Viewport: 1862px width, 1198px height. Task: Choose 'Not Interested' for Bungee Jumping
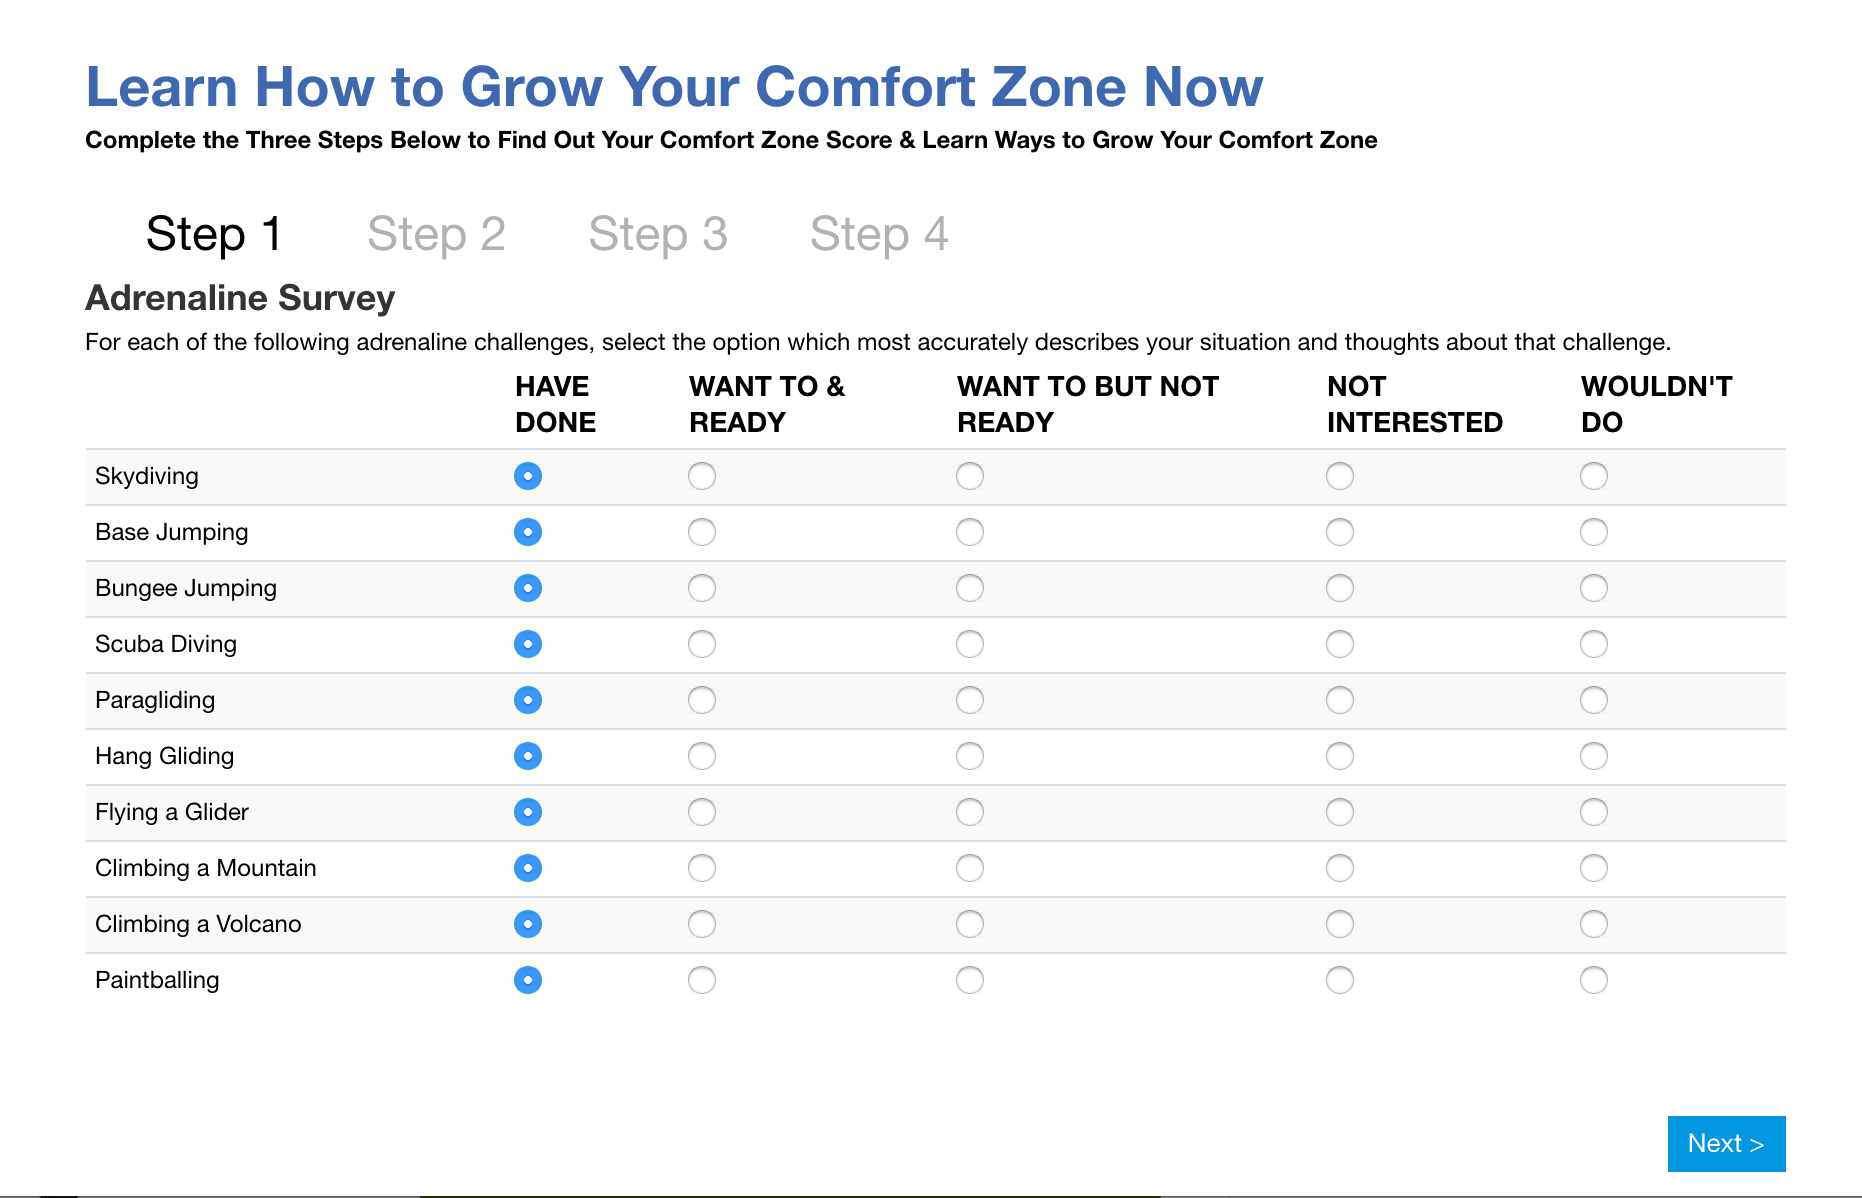tap(1339, 588)
